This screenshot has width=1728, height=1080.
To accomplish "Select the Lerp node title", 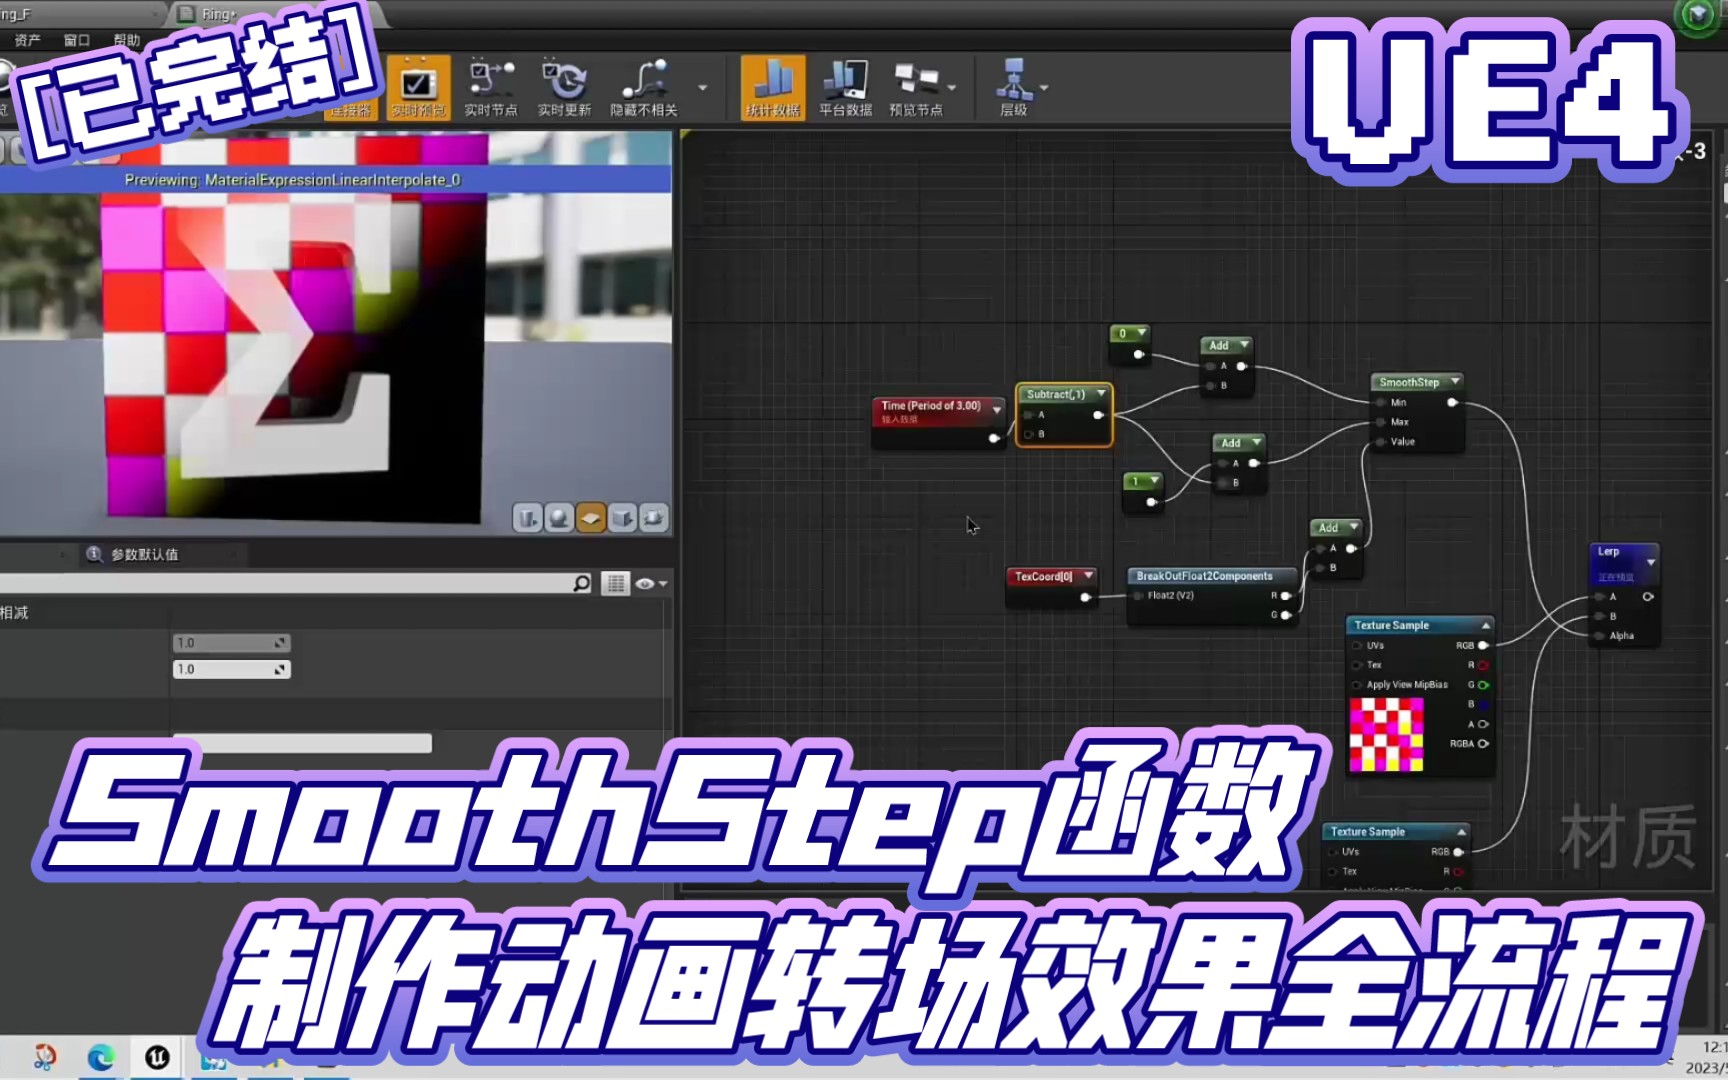I will pos(1608,551).
